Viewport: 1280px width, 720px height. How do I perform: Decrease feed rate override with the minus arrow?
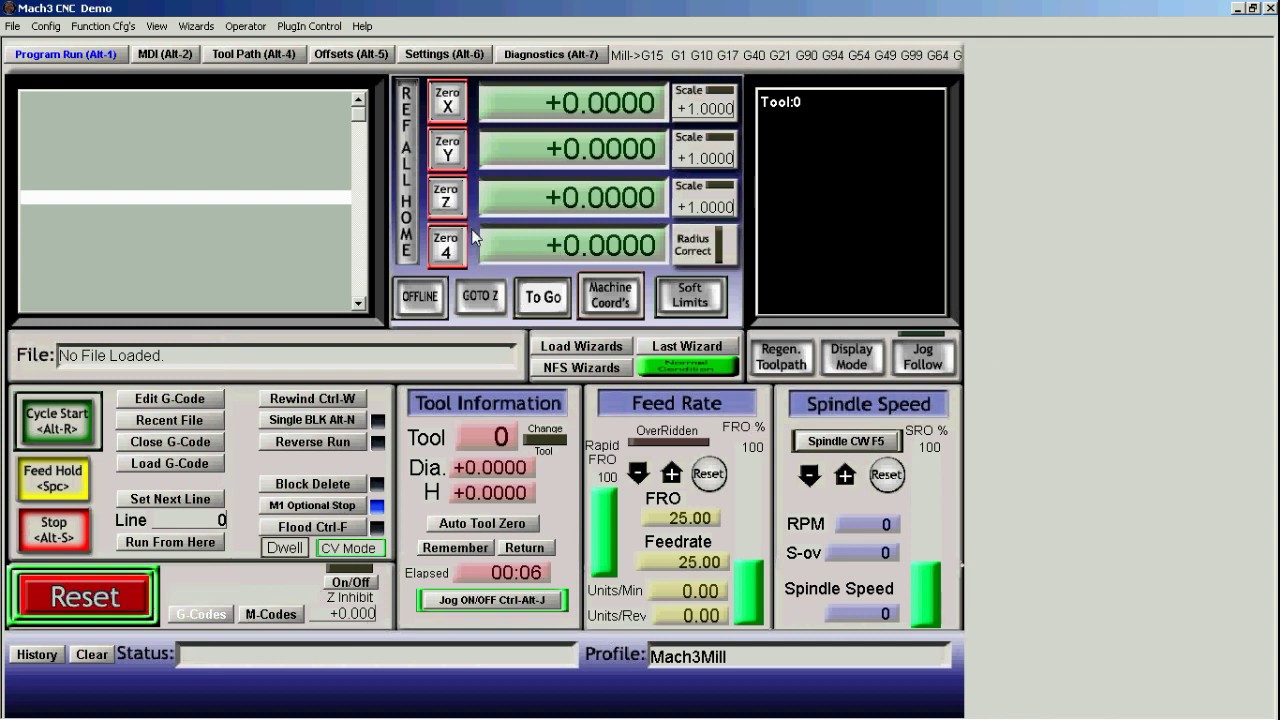[x=638, y=473]
